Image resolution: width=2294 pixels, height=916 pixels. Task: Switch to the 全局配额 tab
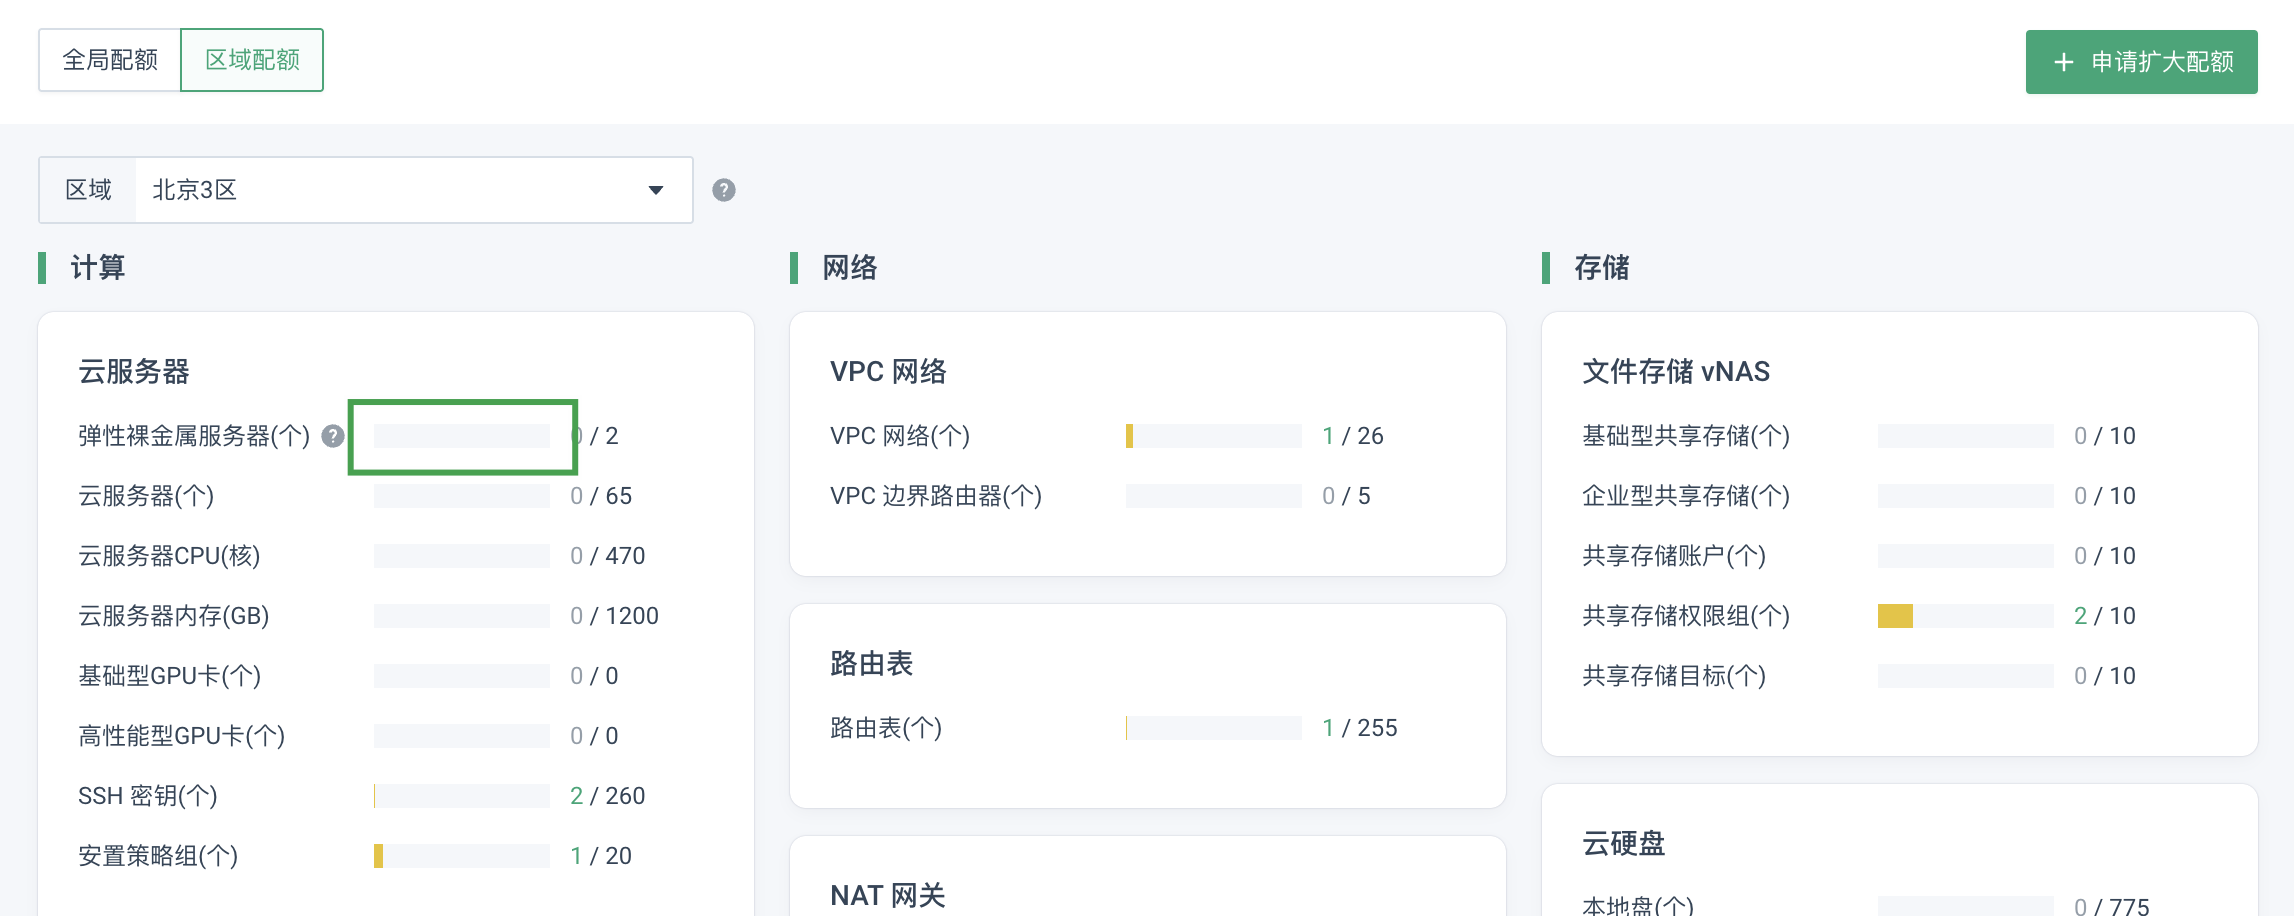pyautogui.click(x=110, y=60)
